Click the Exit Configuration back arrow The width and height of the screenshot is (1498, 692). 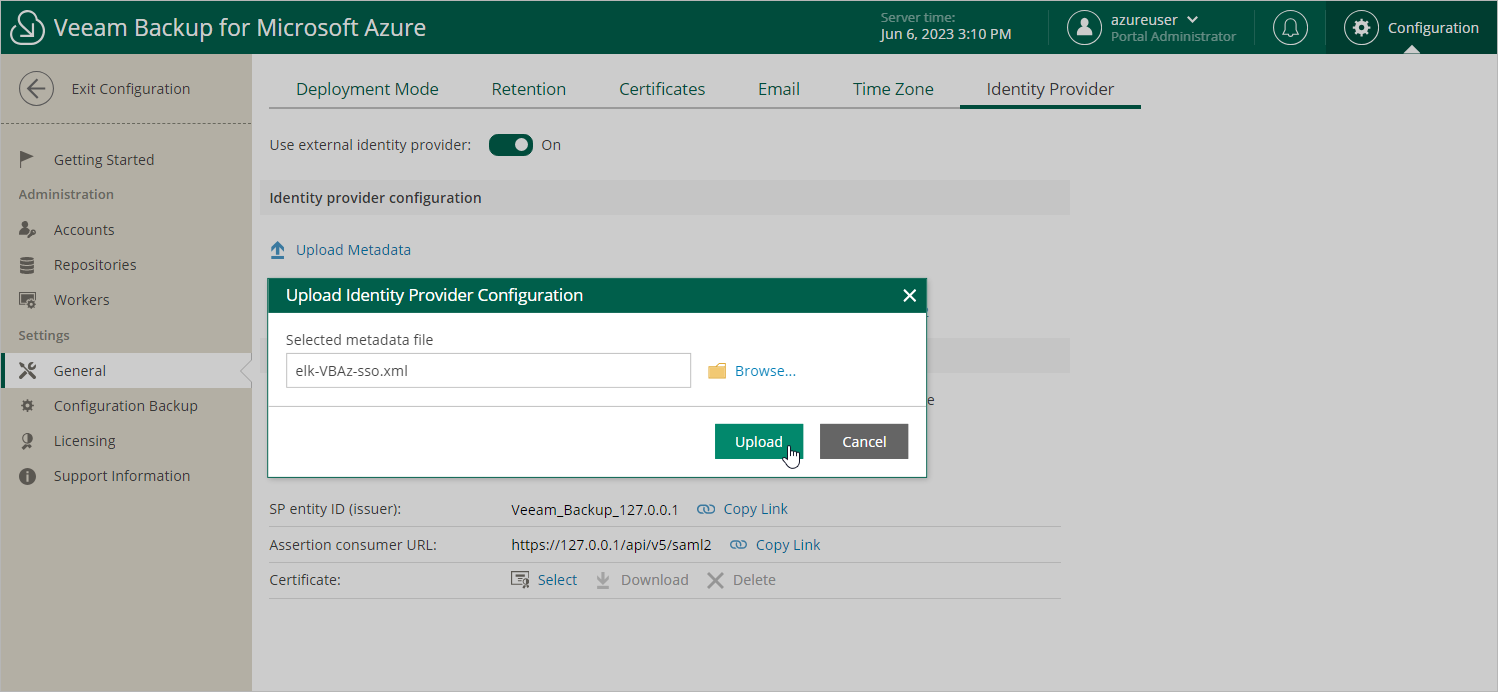coord(36,89)
